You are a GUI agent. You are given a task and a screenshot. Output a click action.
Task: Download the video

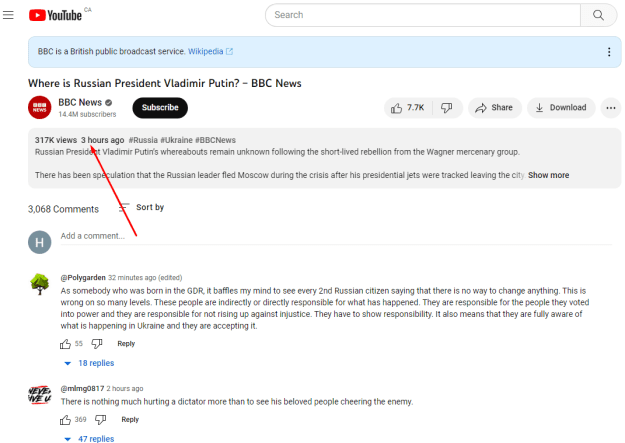561,108
